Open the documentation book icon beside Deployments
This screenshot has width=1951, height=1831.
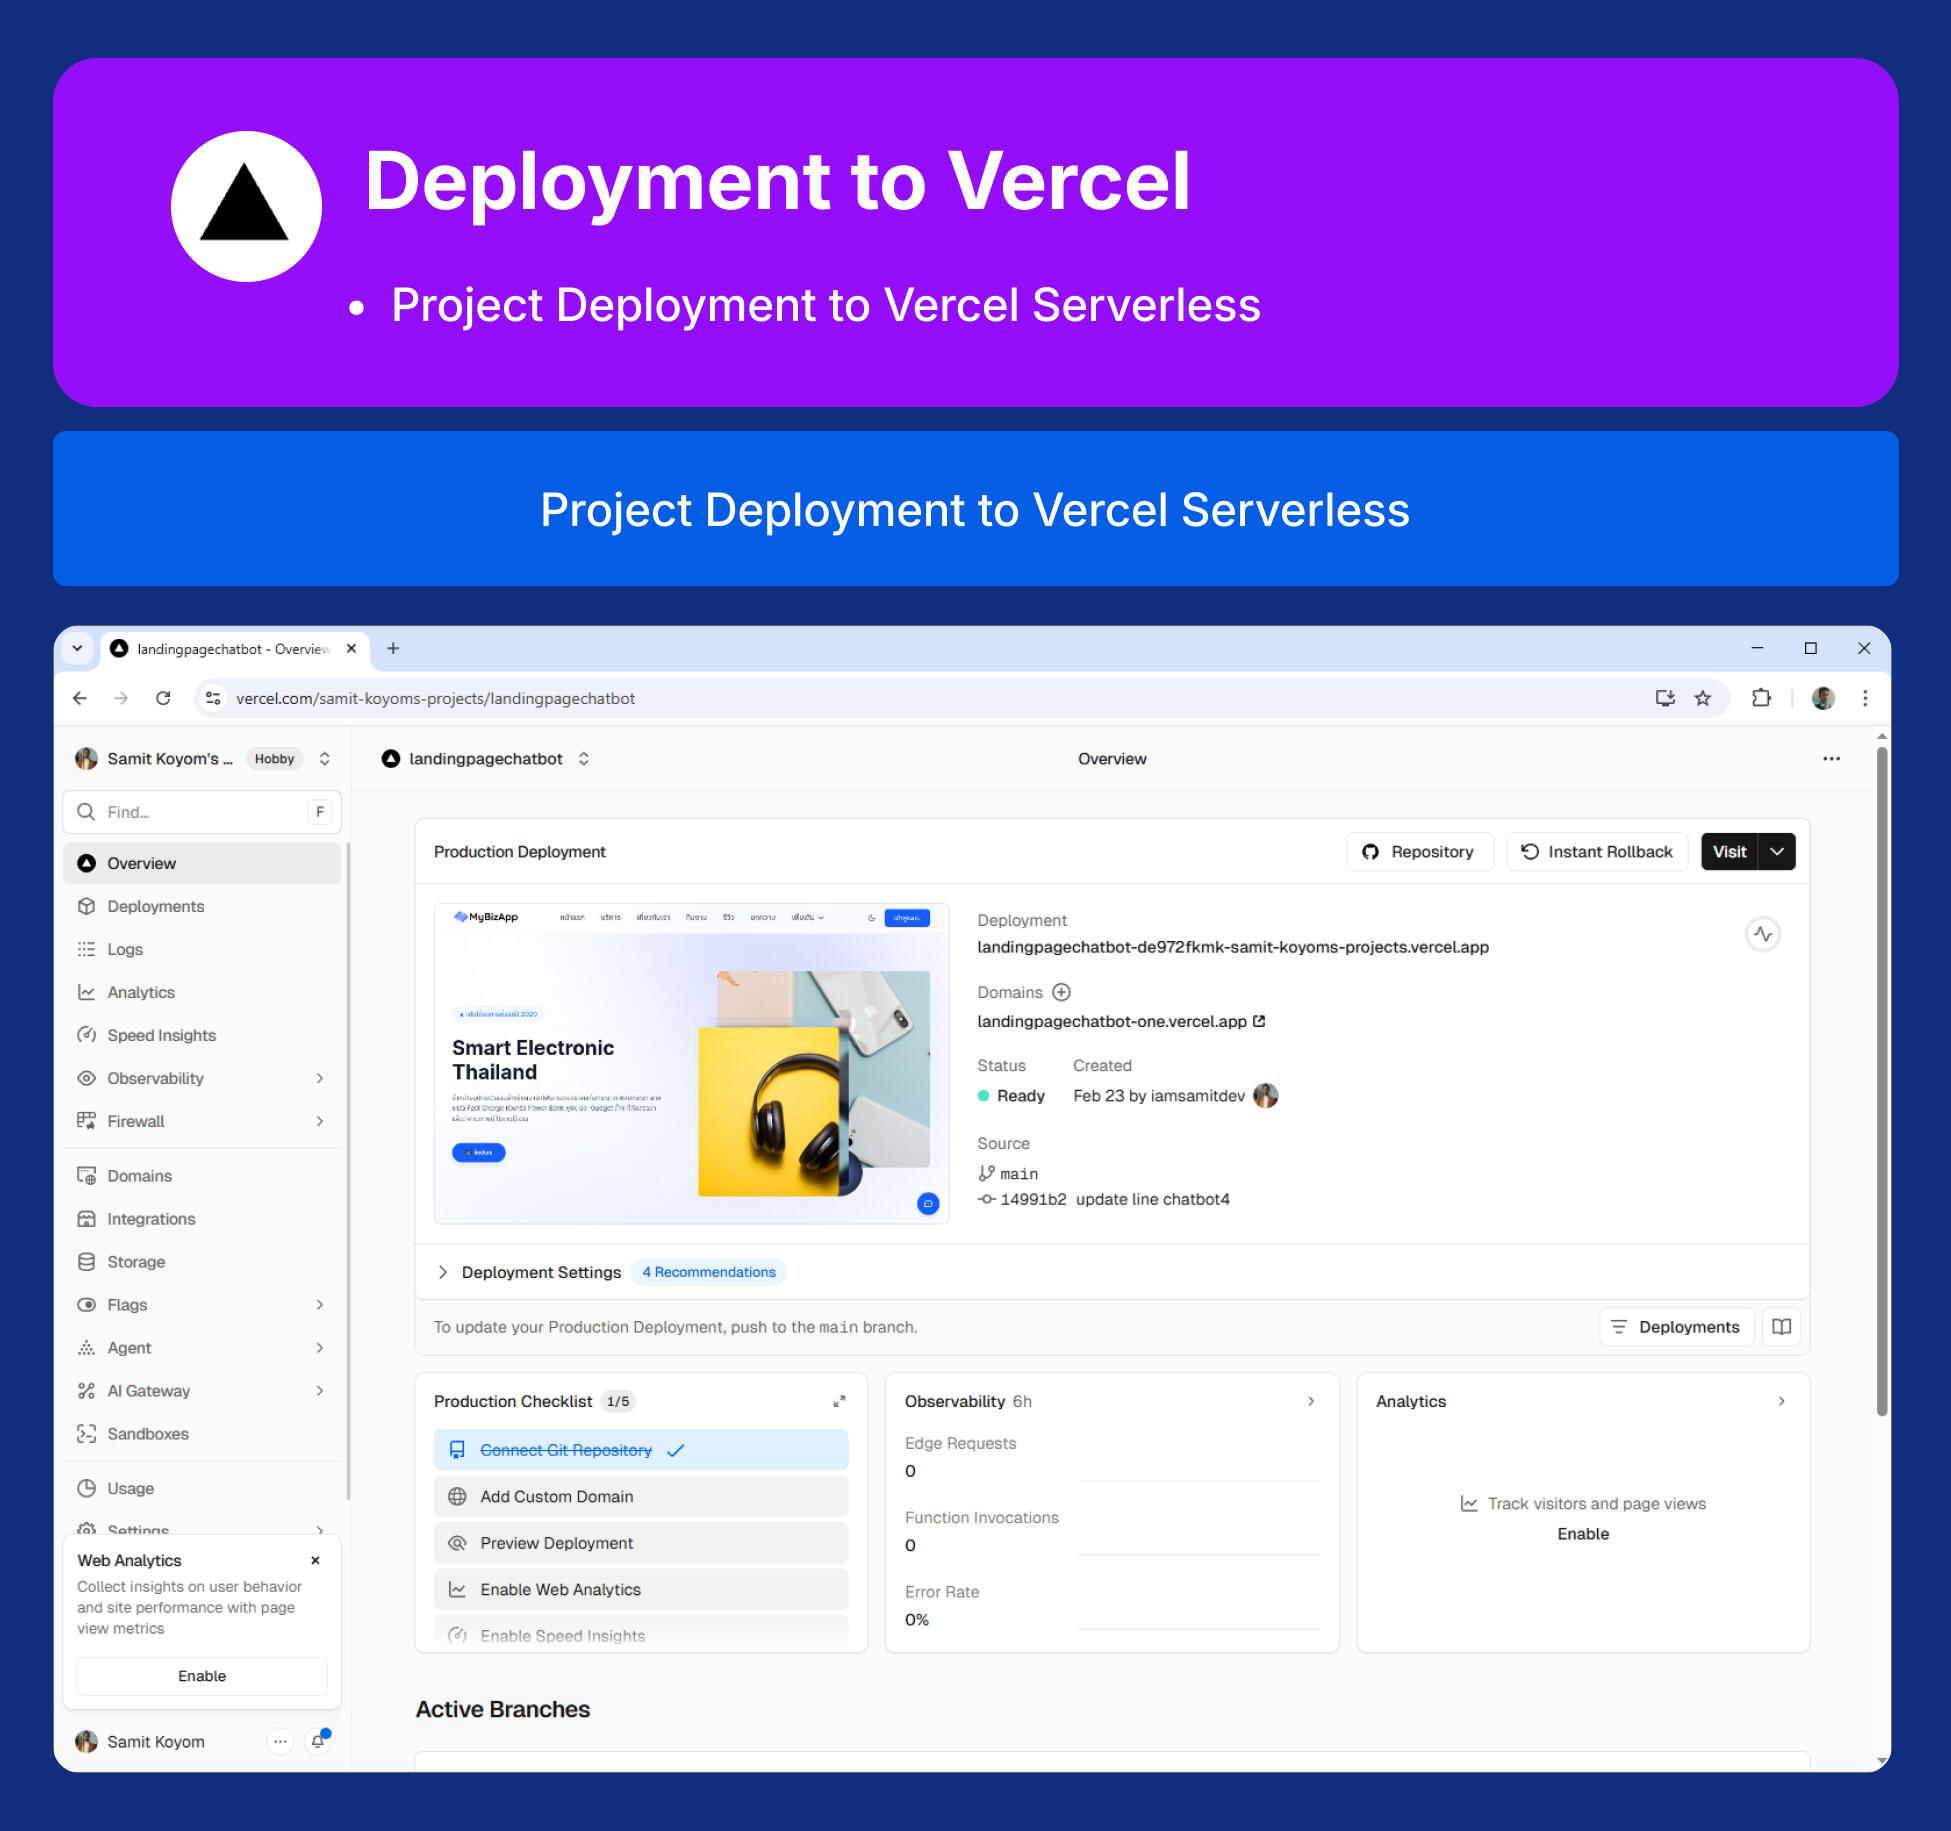click(x=1781, y=1327)
